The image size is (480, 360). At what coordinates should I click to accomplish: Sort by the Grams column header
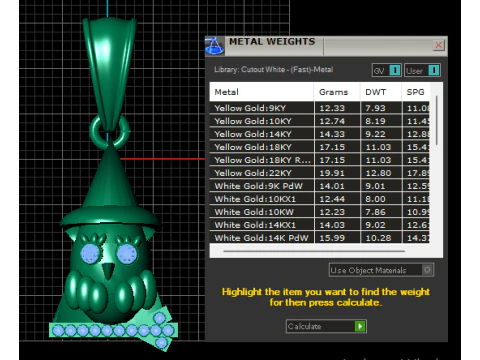(x=337, y=92)
